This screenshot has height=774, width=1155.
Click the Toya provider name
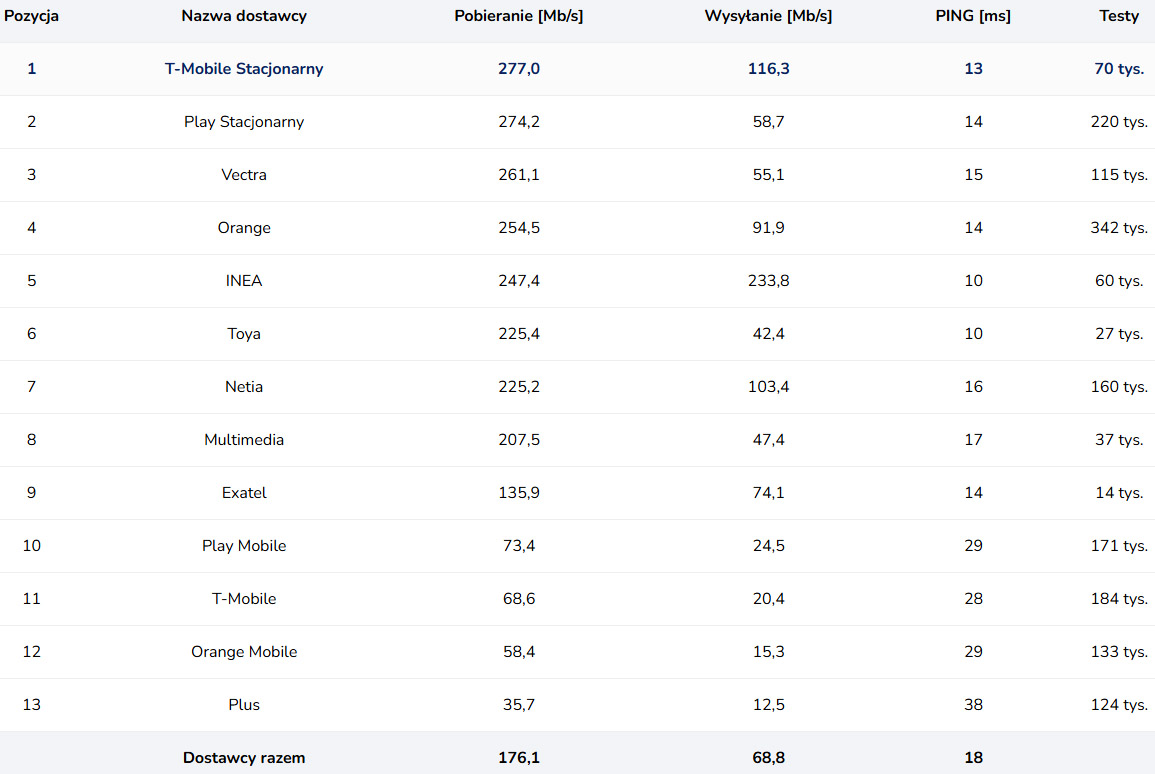[244, 334]
